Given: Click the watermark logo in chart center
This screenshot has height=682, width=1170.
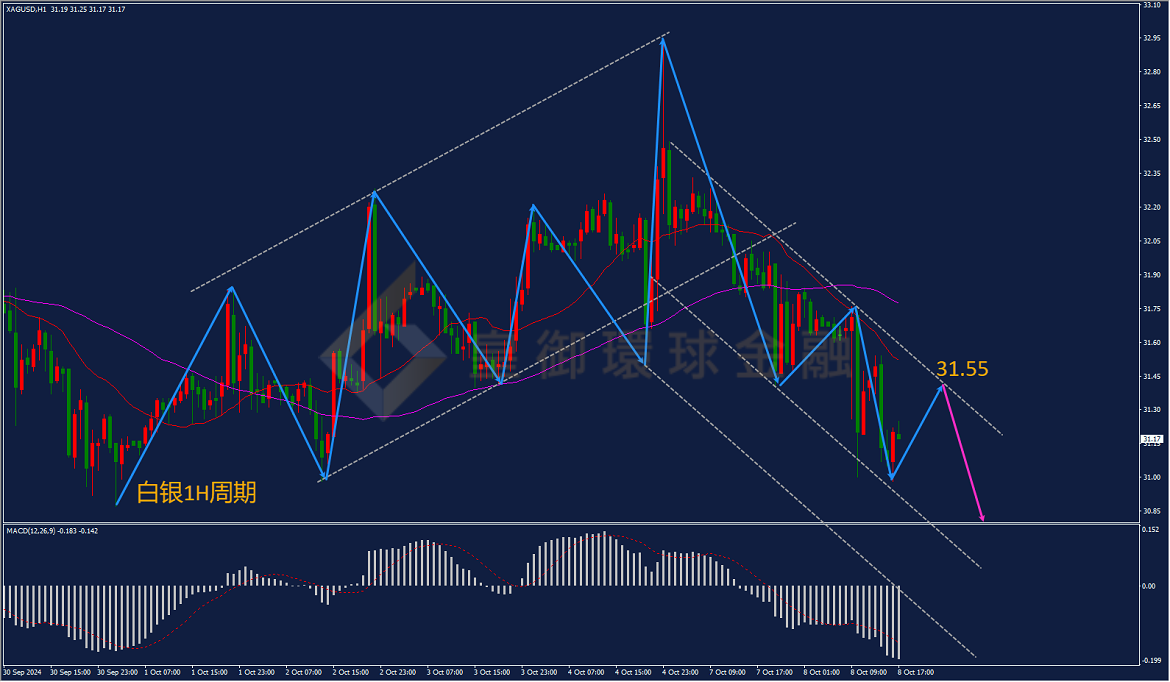Looking at the screenshot, I should click(384, 341).
